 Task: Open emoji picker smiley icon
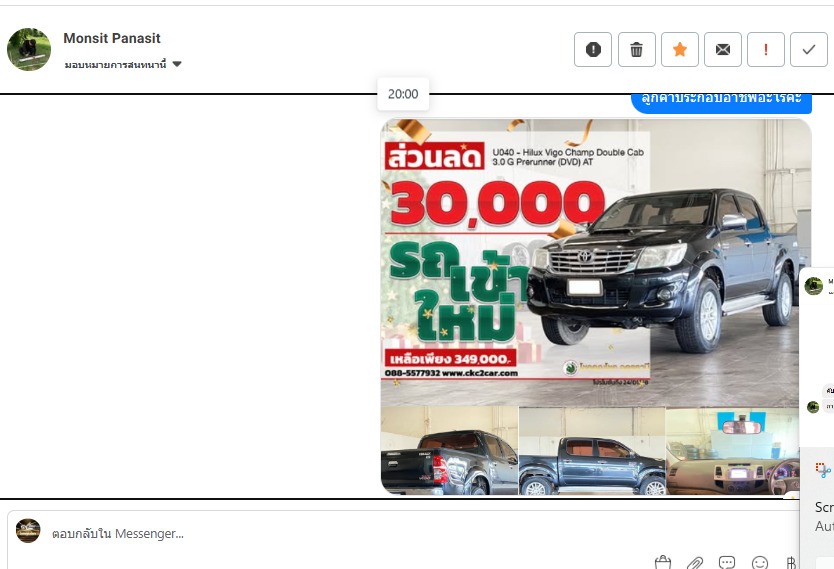pos(760,563)
